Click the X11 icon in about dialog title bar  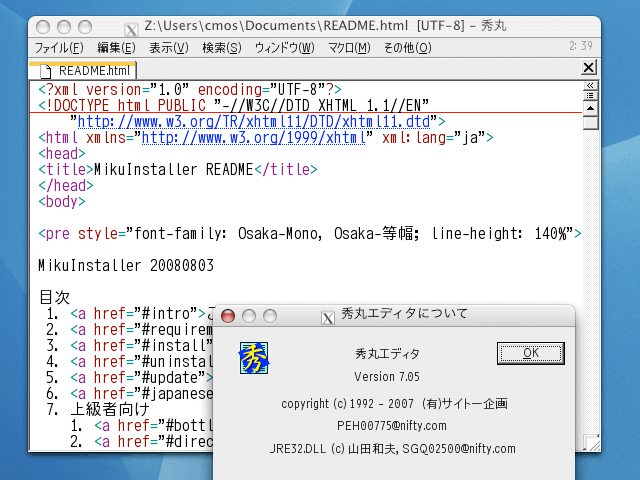[328, 318]
